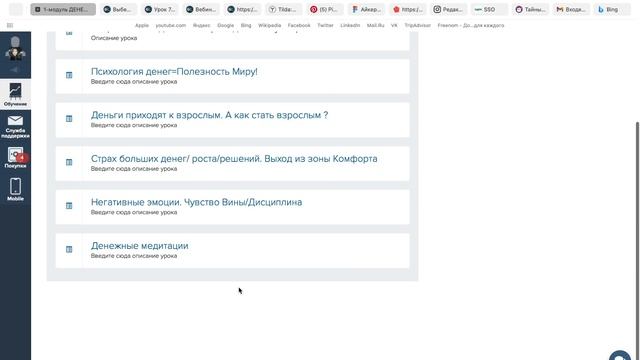This screenshot has width=640, height=360.
Task: Open the Mail.Ru bookmark
Action: 375,25
